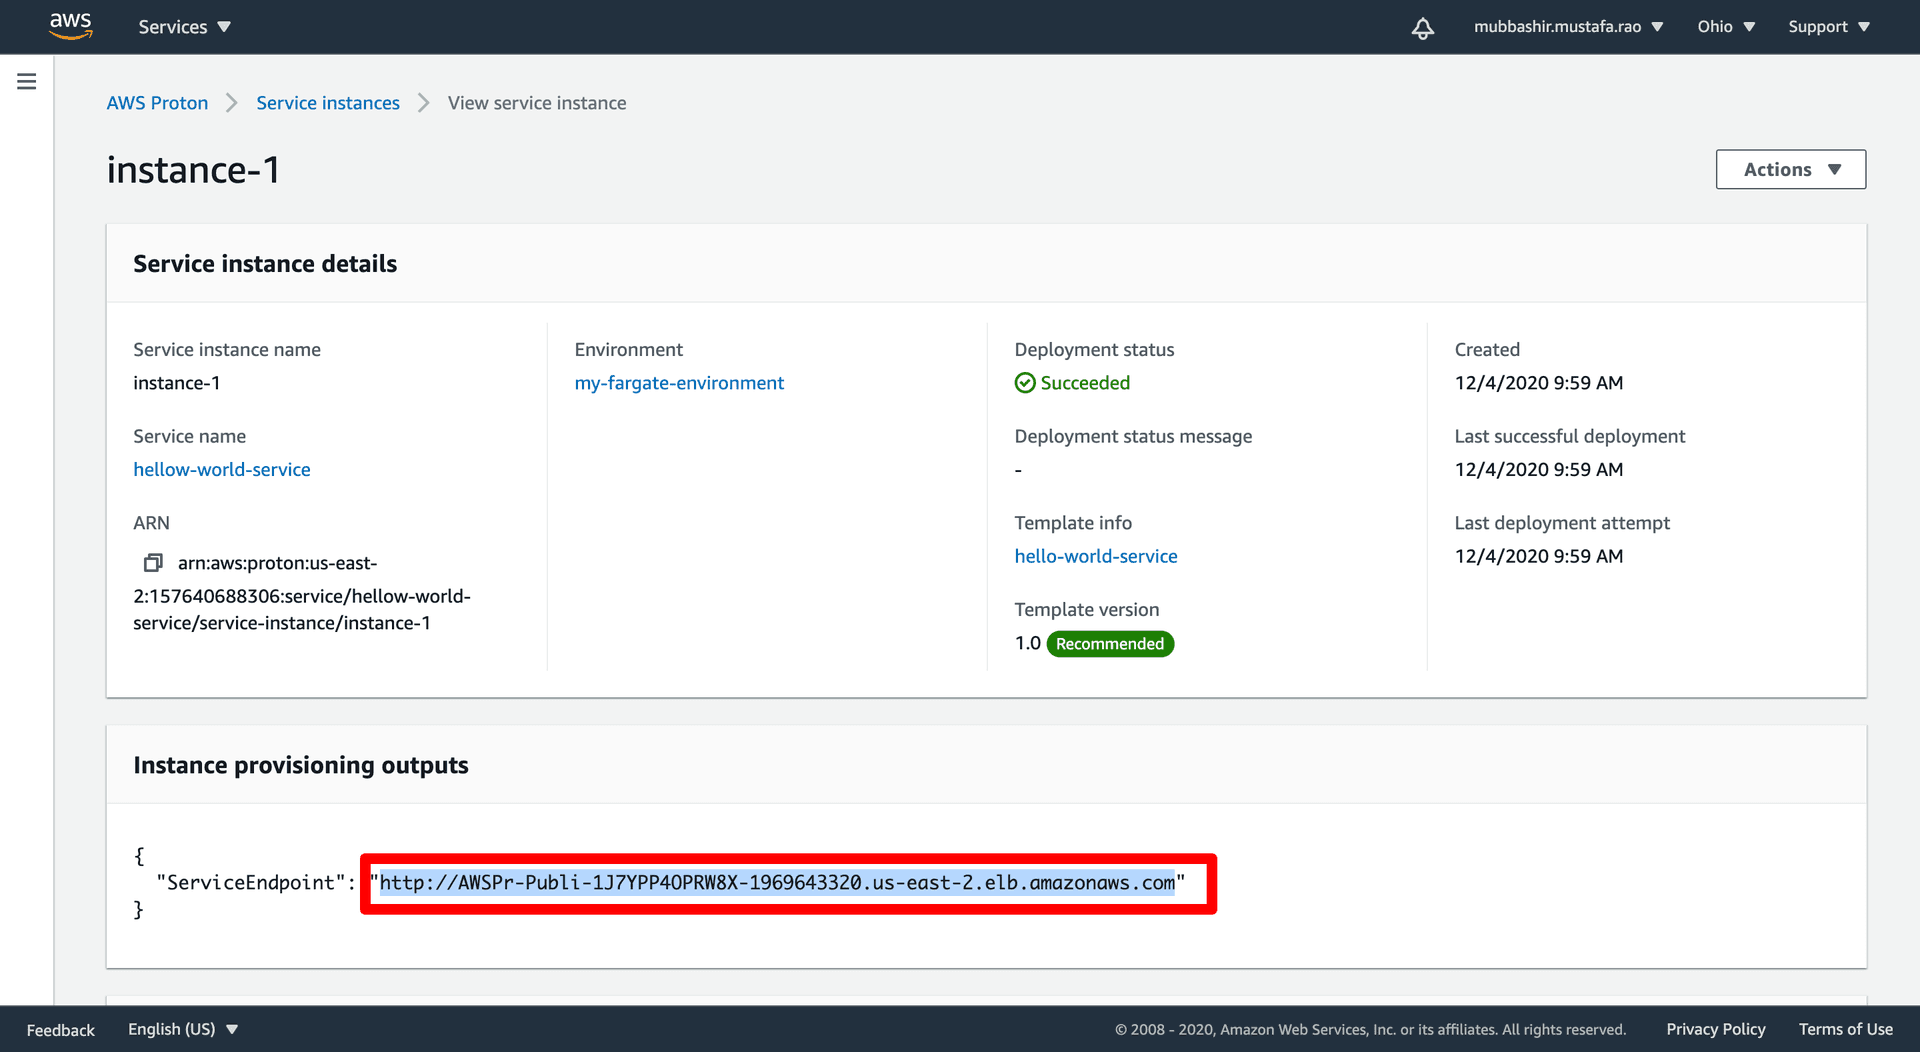Image resolution: width=1920 pixels, height=1052 pixels.
Task: Expand the Support menu
Action: 1829,27
